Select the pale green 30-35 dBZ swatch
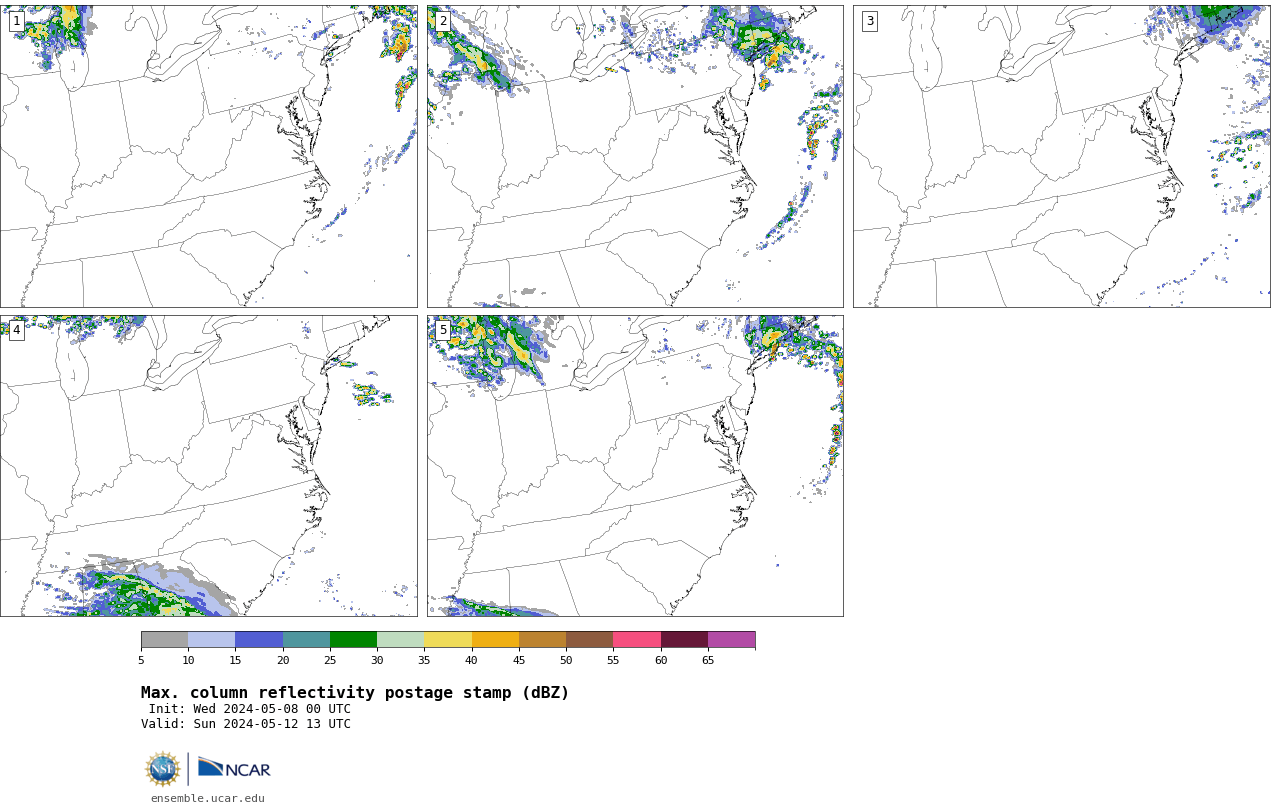Image resolution: width=1280 pixels, height=809 pixels. pos(400,640)
